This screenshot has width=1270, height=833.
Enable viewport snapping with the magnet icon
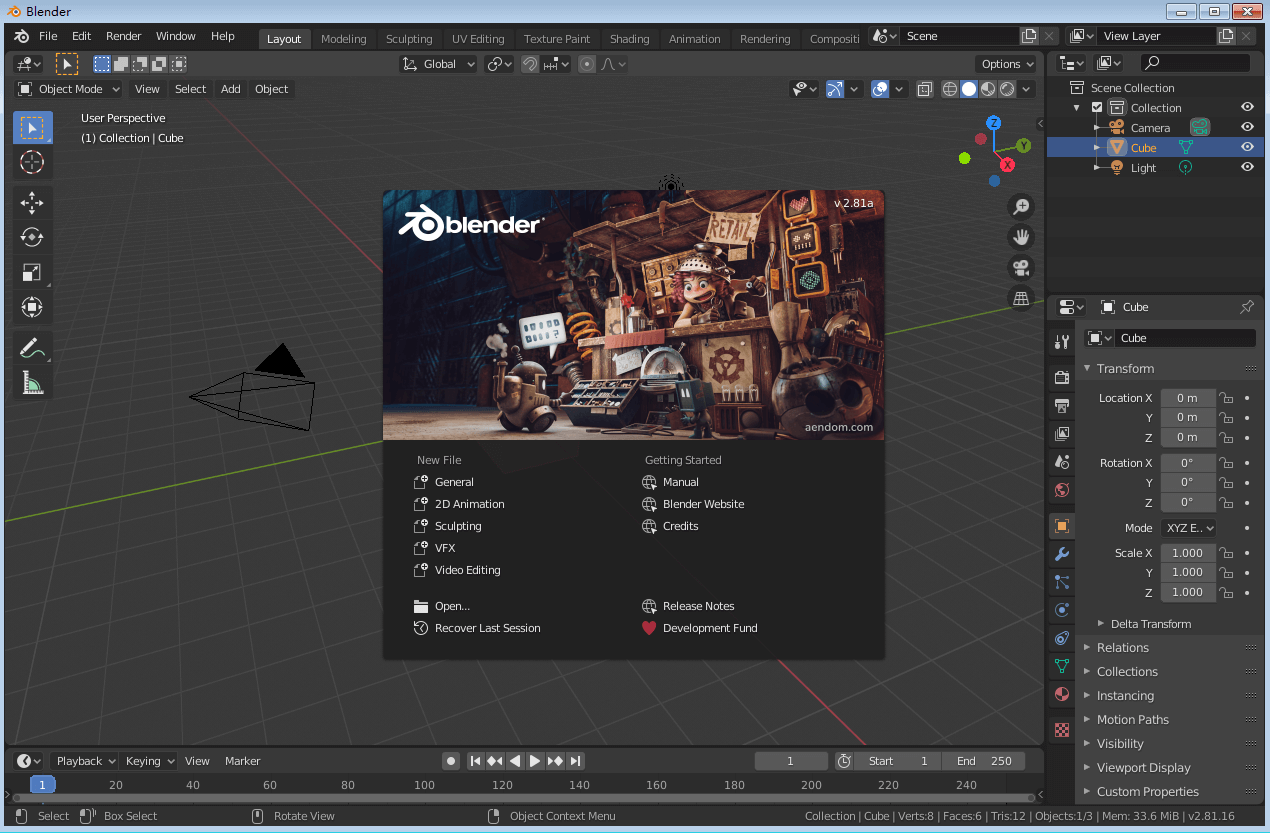(528, 63)
